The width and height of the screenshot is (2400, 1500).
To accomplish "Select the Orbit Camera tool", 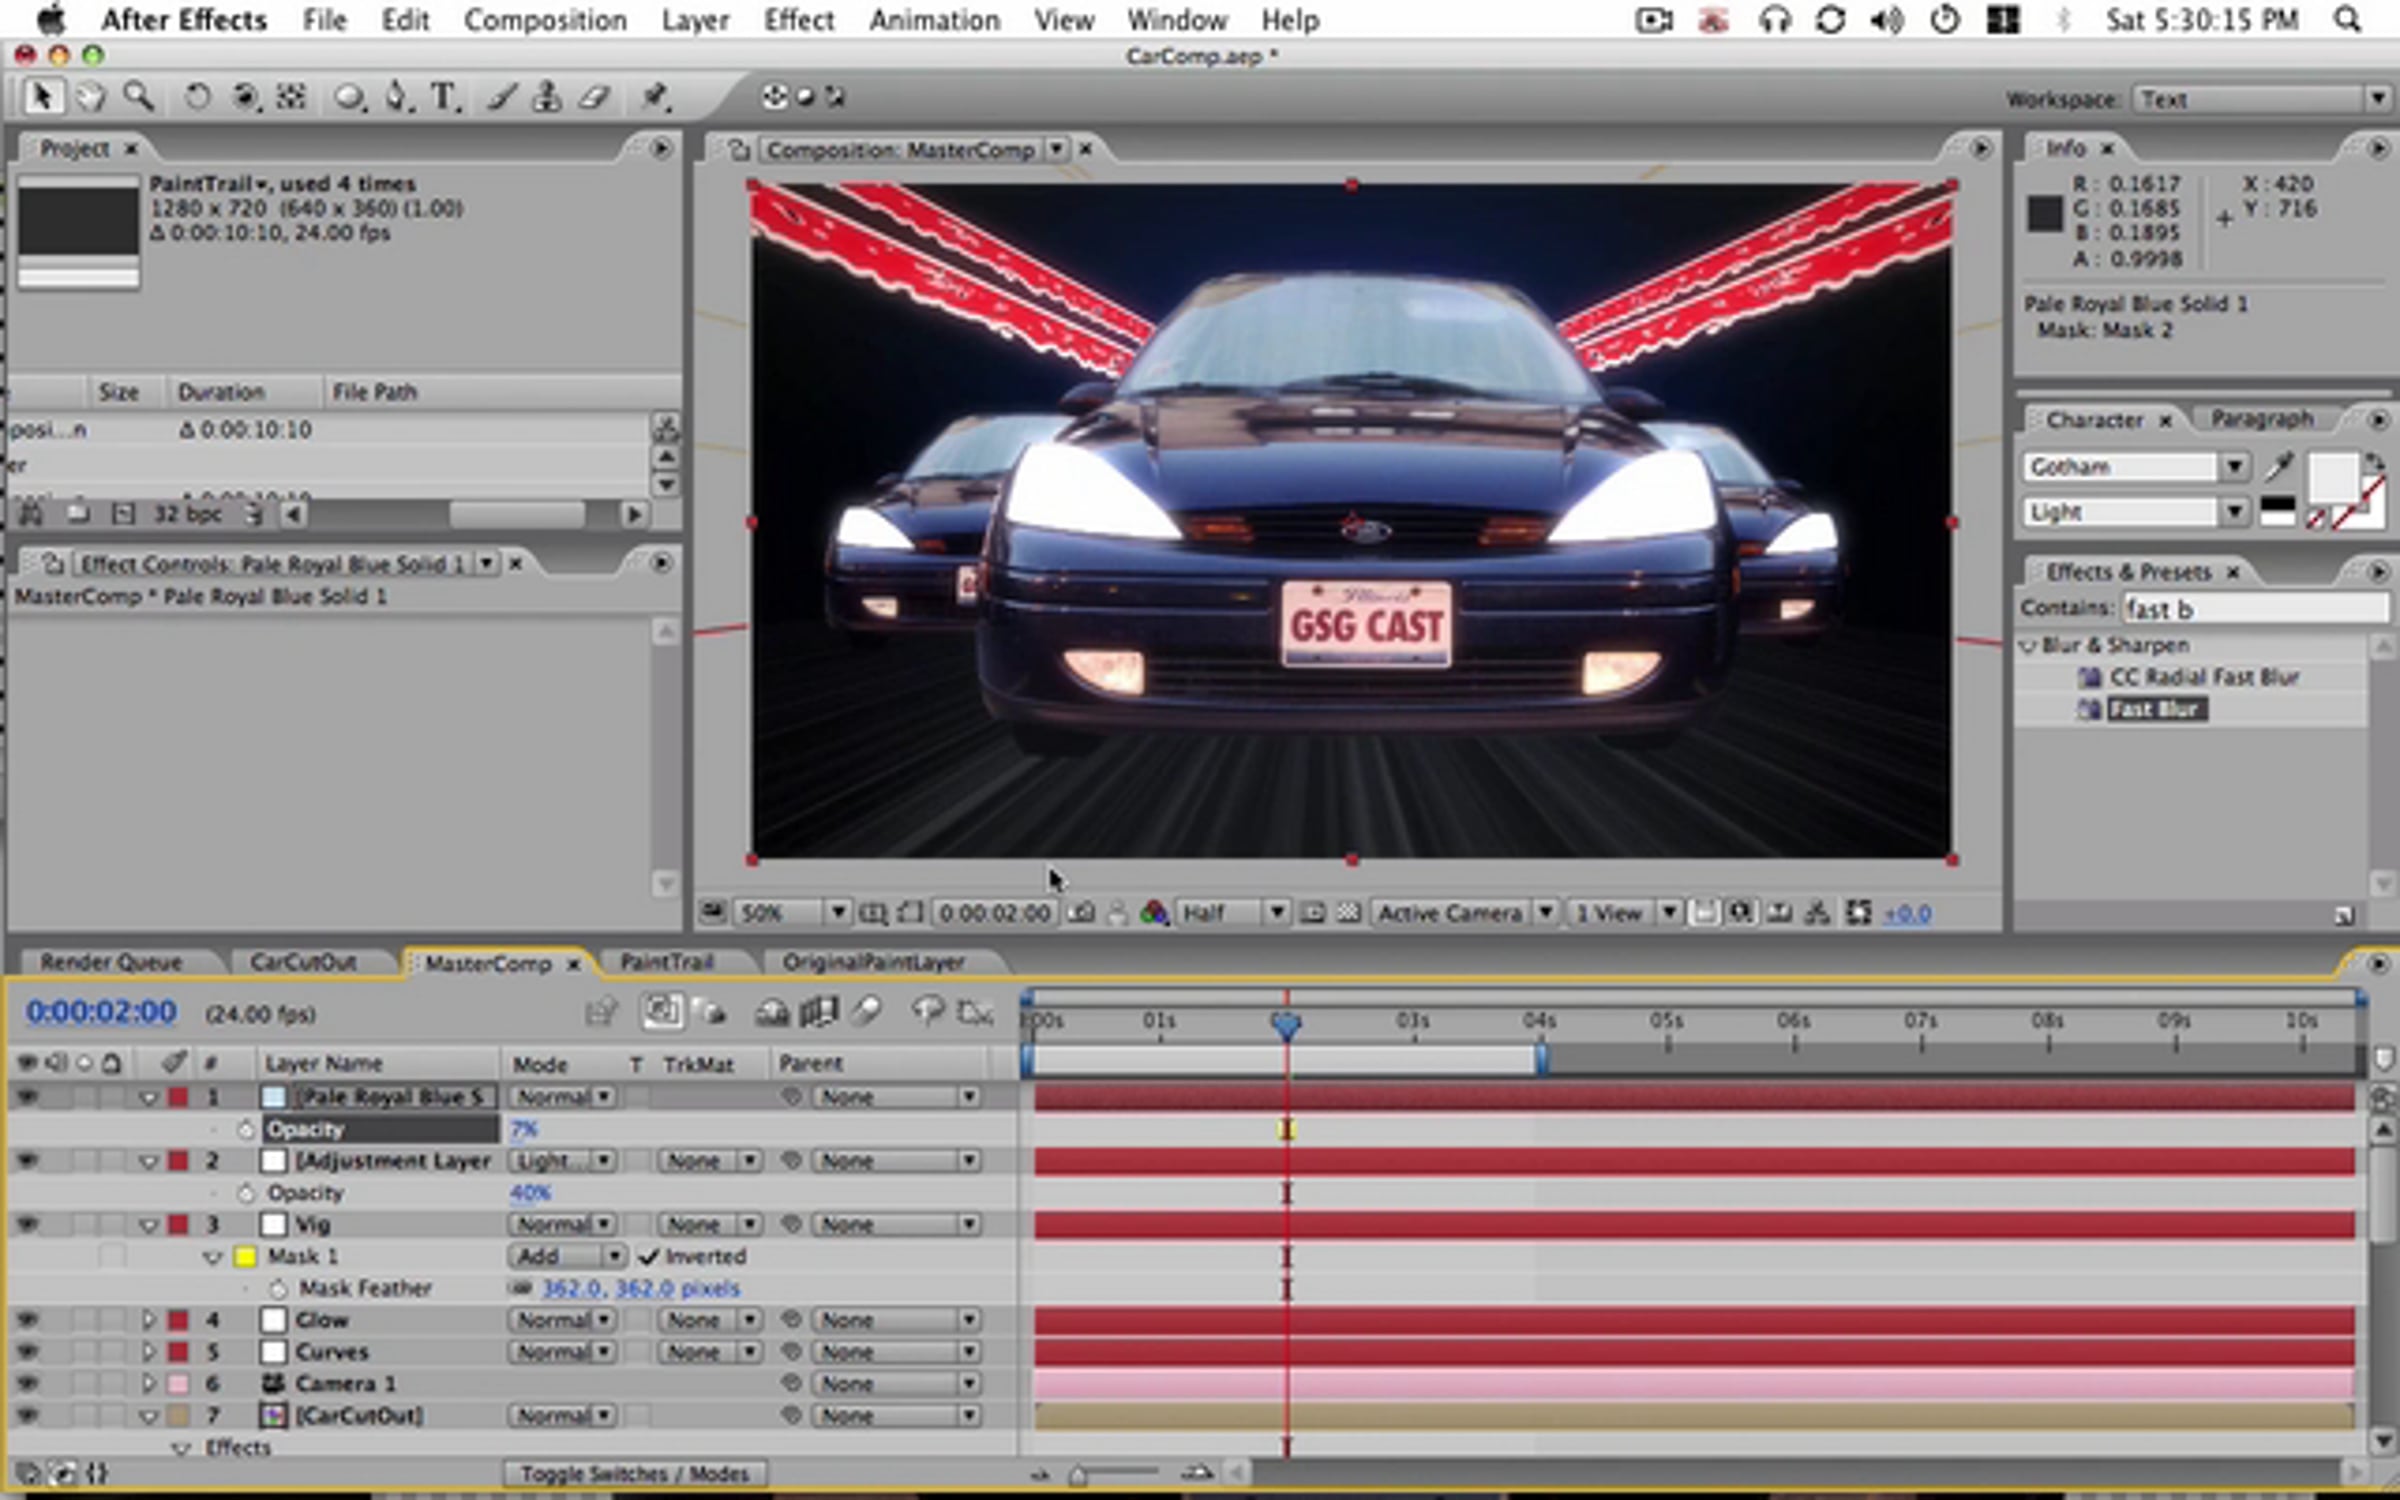I will [245, 97].
